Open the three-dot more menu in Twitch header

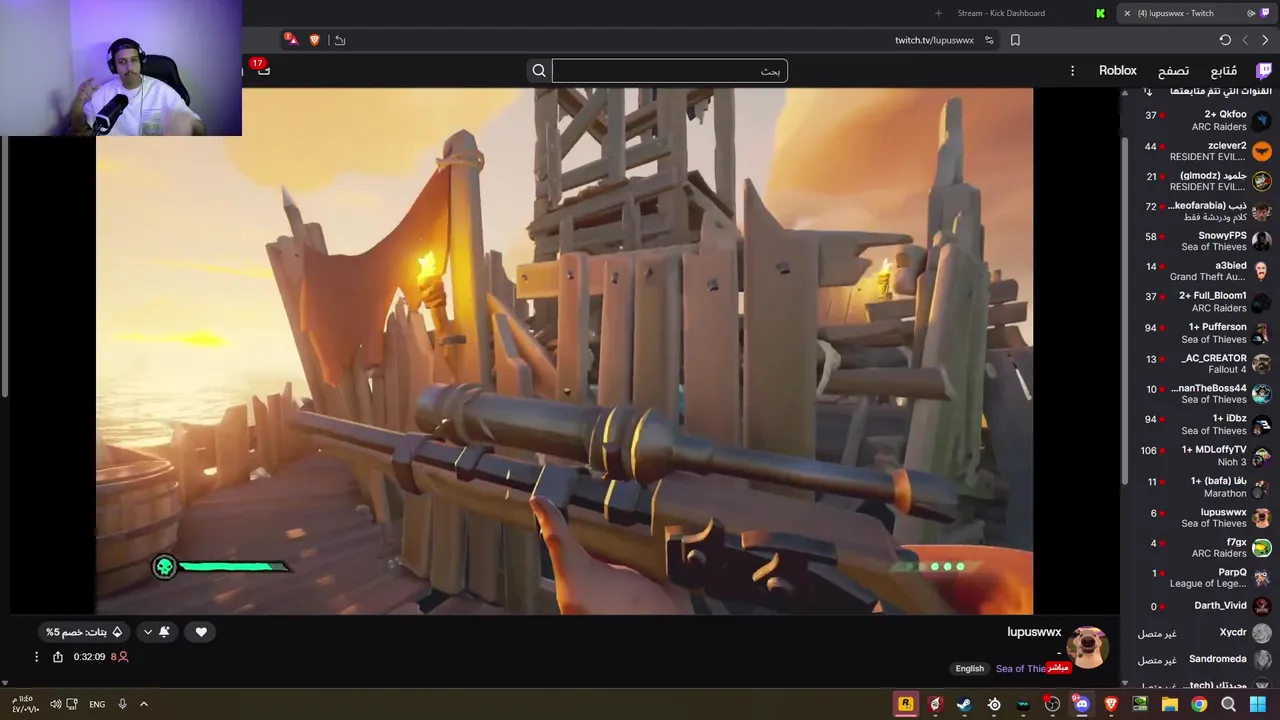[x=1072, y=70]
